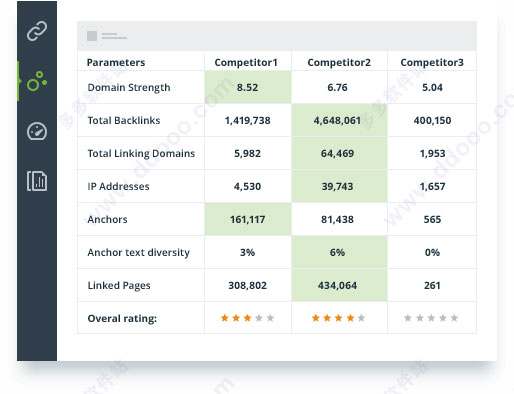Select the Total Linking Domains row label
Screen dimensions: 514x394
141,153
